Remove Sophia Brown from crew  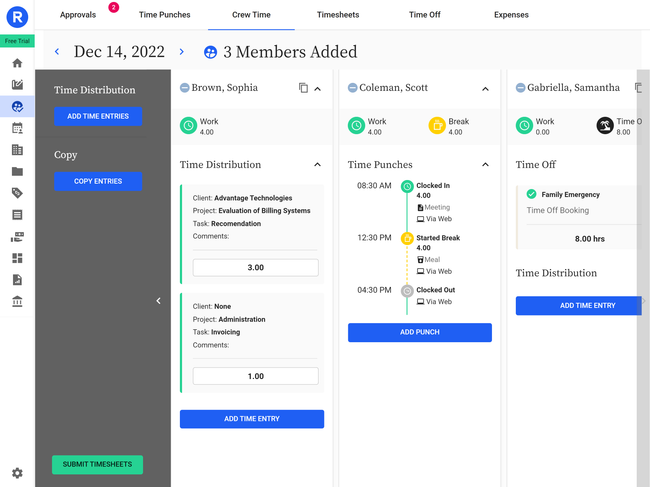point(185,88)
